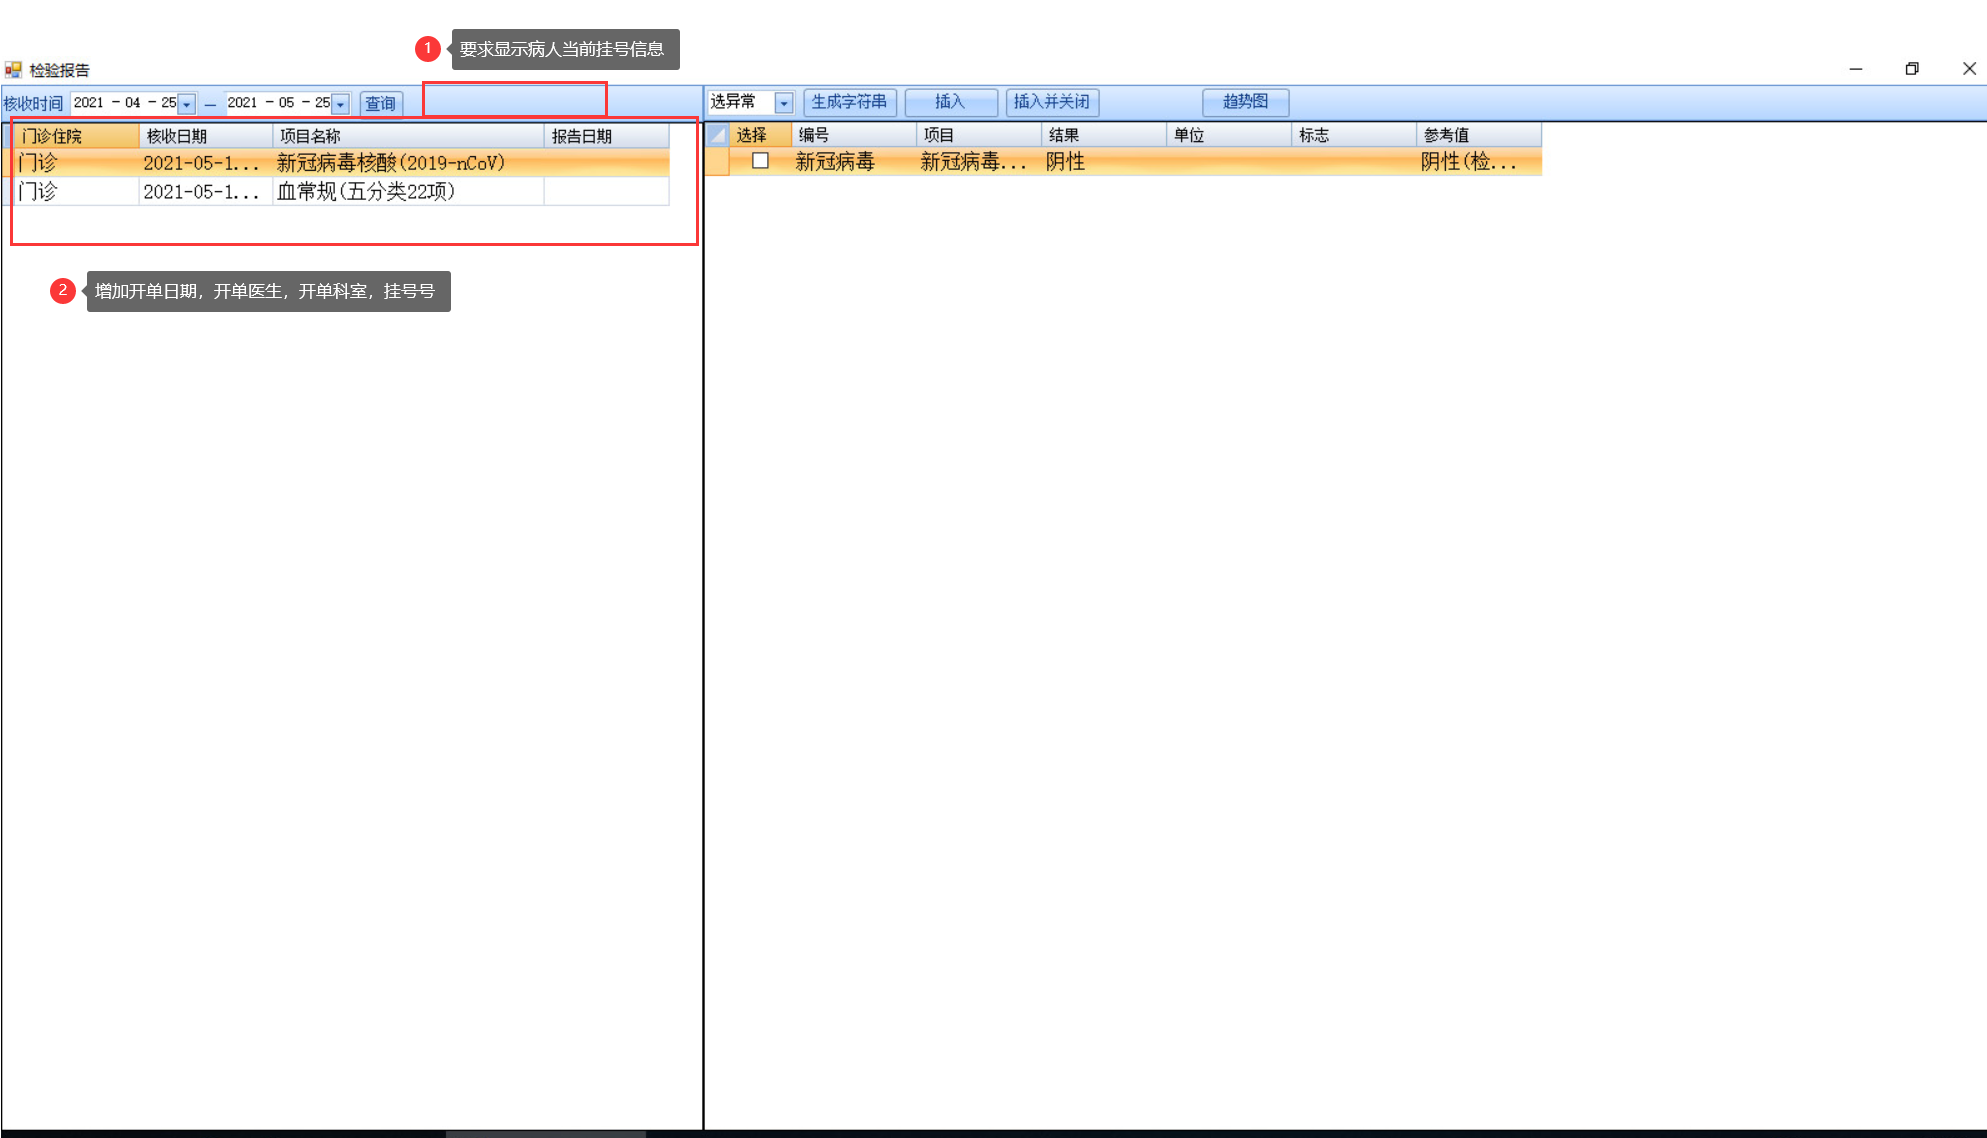Click the 参考值 column header
The height and width of the screenshot is (1138, 1987).
point(1477,135)
